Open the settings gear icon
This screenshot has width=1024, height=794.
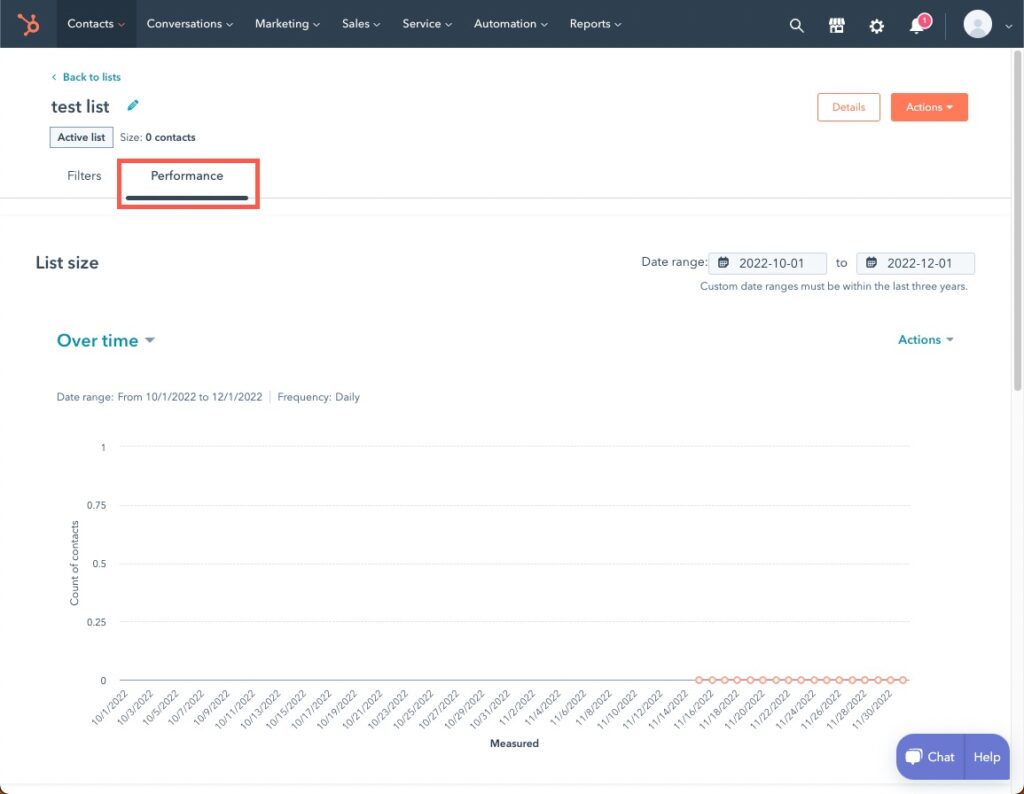tap(877, 25)
